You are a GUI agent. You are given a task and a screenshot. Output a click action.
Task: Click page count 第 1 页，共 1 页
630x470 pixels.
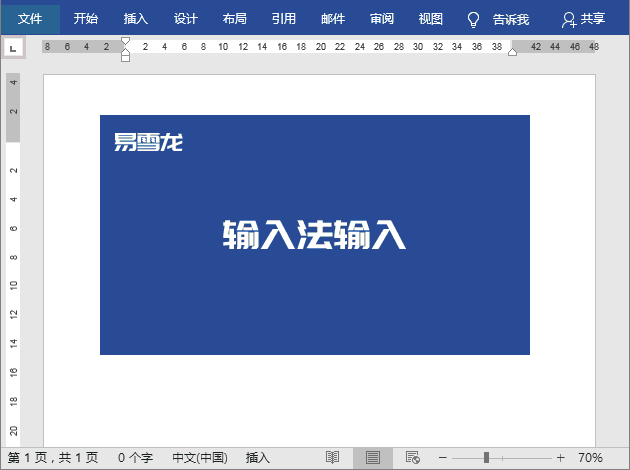pyautogui.click(x=53, y=458)
